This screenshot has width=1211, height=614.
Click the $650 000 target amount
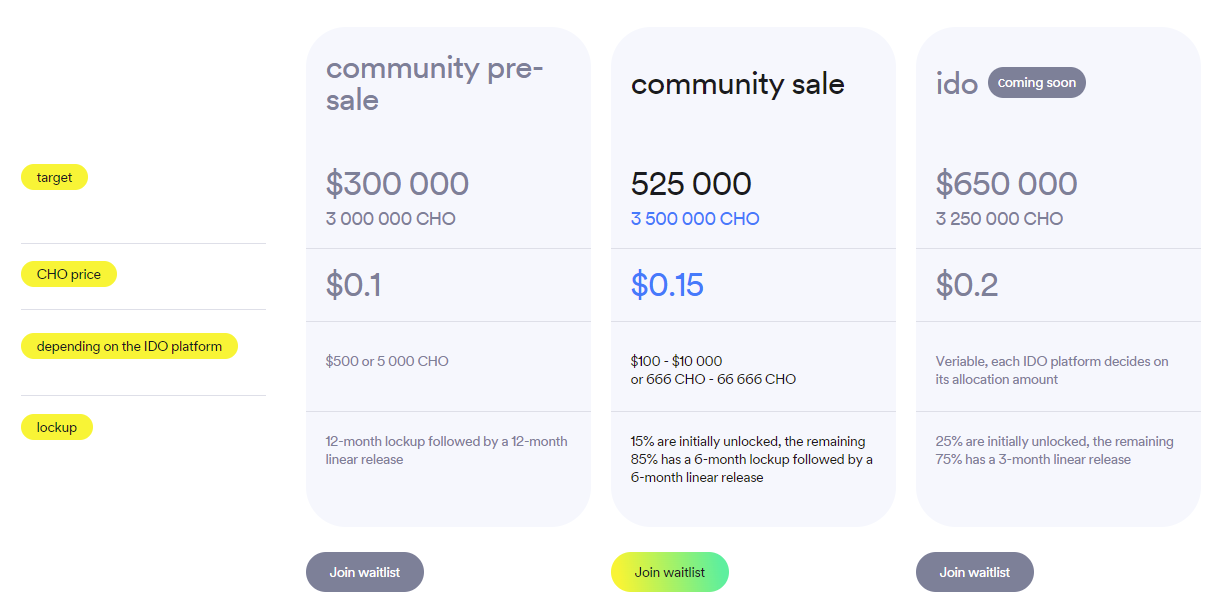(x=1007, y=184)
